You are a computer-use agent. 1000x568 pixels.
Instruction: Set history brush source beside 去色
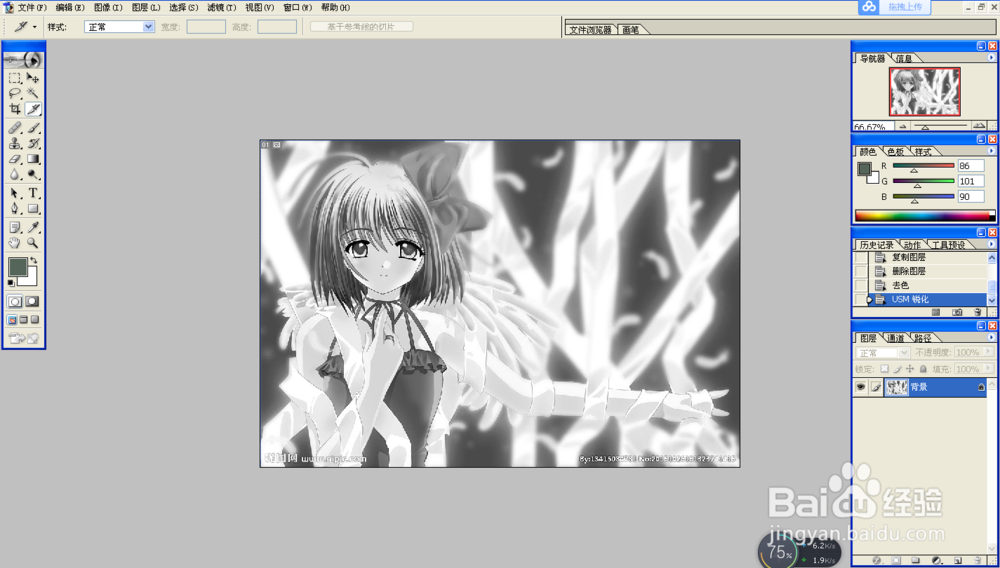pyautogui.click(x=861, y=285)
